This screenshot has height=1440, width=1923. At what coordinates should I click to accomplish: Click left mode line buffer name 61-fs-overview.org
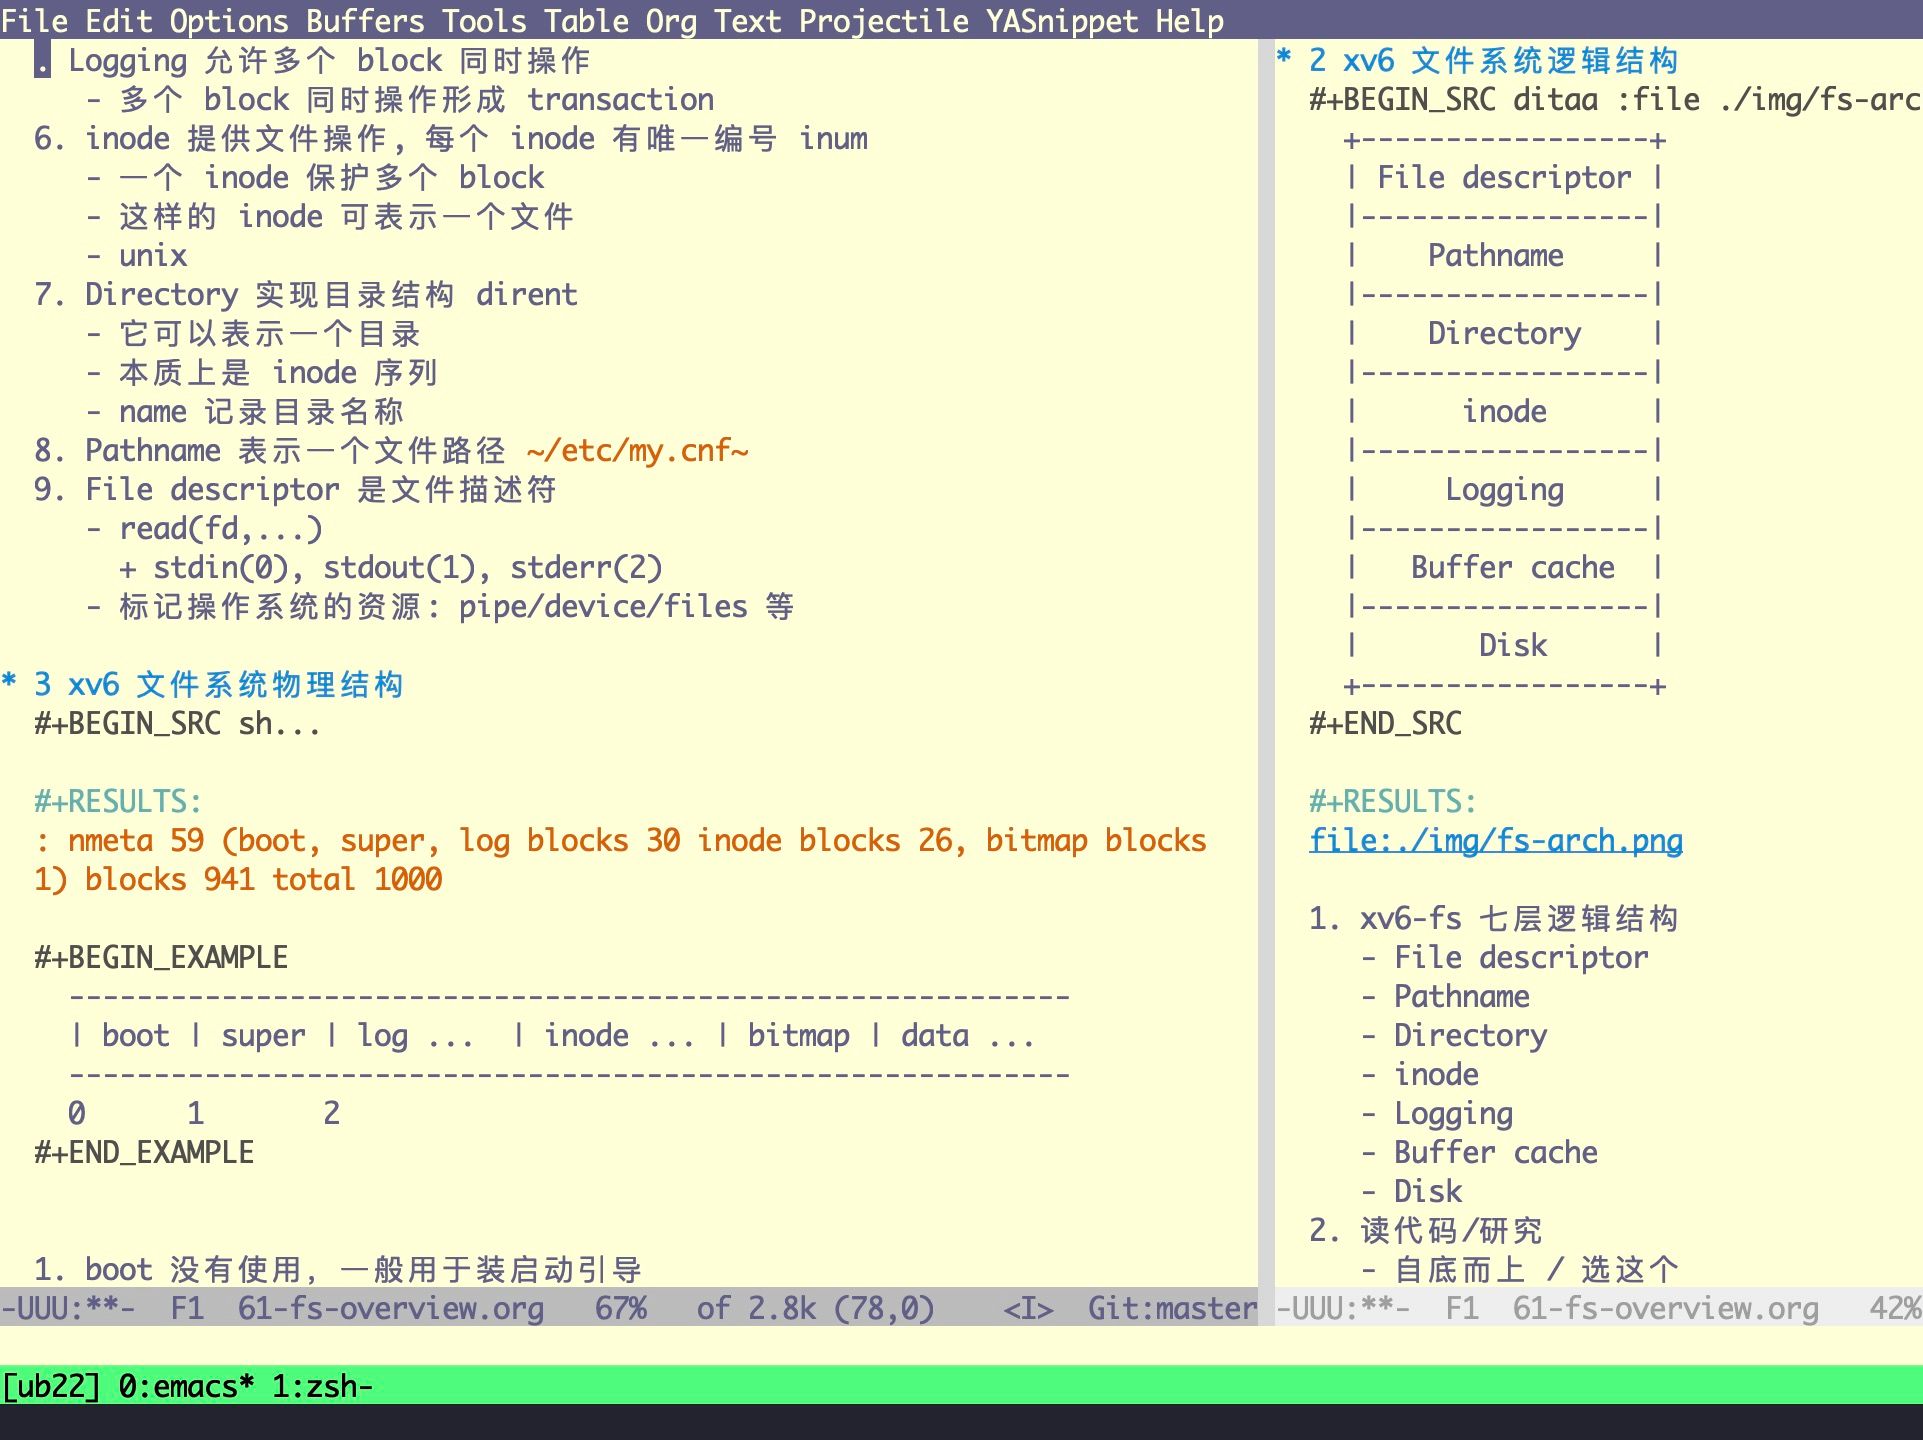[390, 1308]
